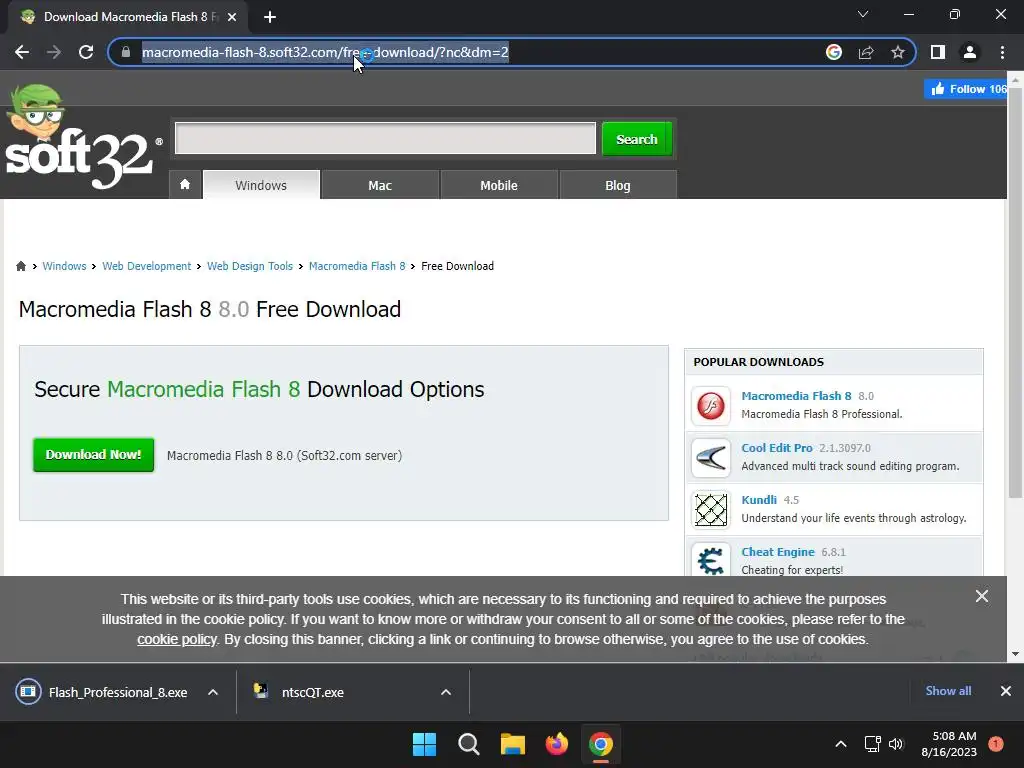Go back to the previous page
1024x768 pixels.
22,52
